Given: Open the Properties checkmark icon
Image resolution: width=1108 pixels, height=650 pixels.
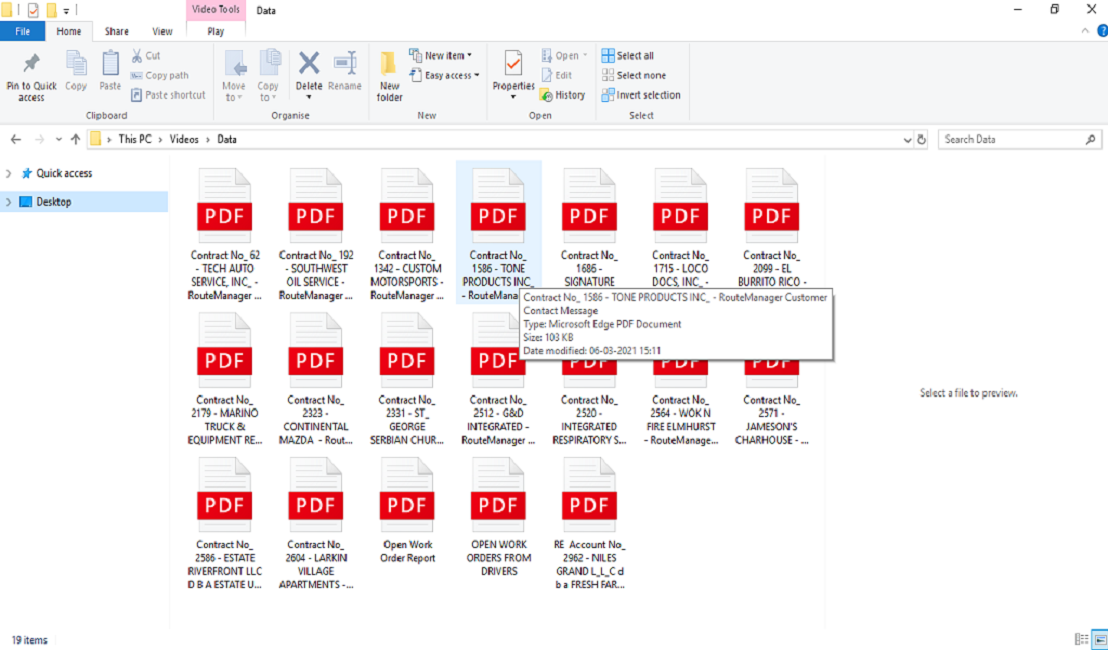Looking at the screenshot, I should pyautogui.click(x=514, y=63).
